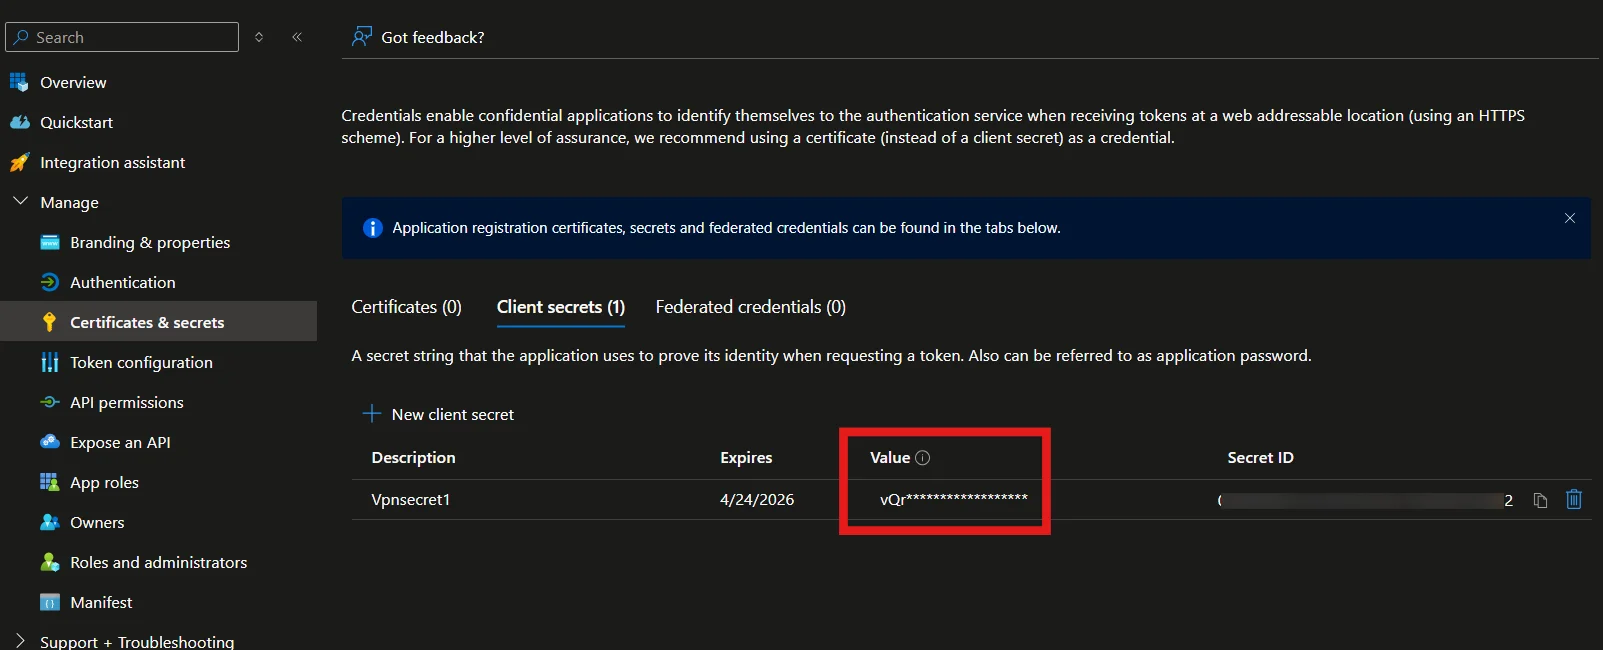Click the App roles icon
Image resolution: width=1603 pixels, height=650 pixels.
coord(49,482)
